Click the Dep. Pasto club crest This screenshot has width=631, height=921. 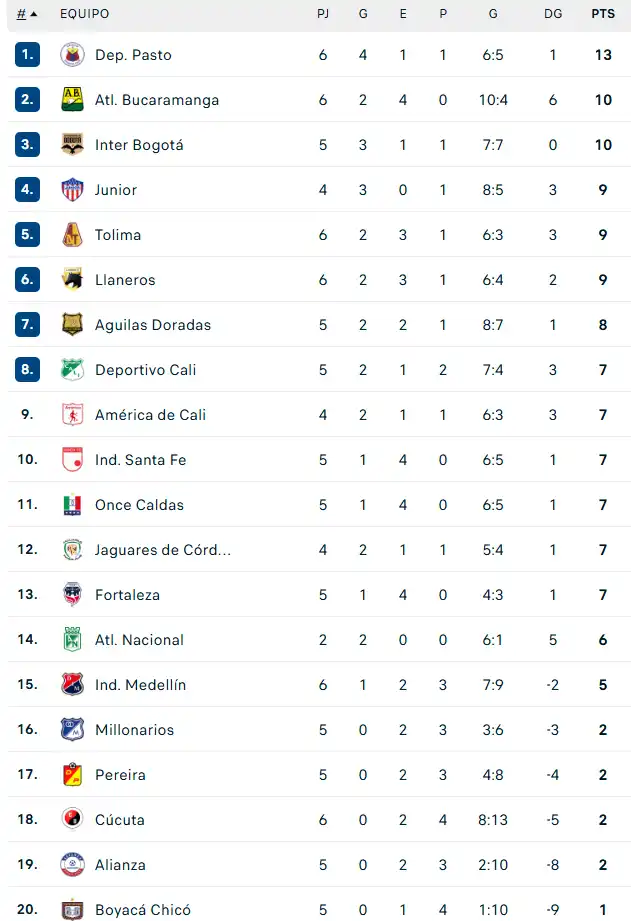tap(72, 55)
